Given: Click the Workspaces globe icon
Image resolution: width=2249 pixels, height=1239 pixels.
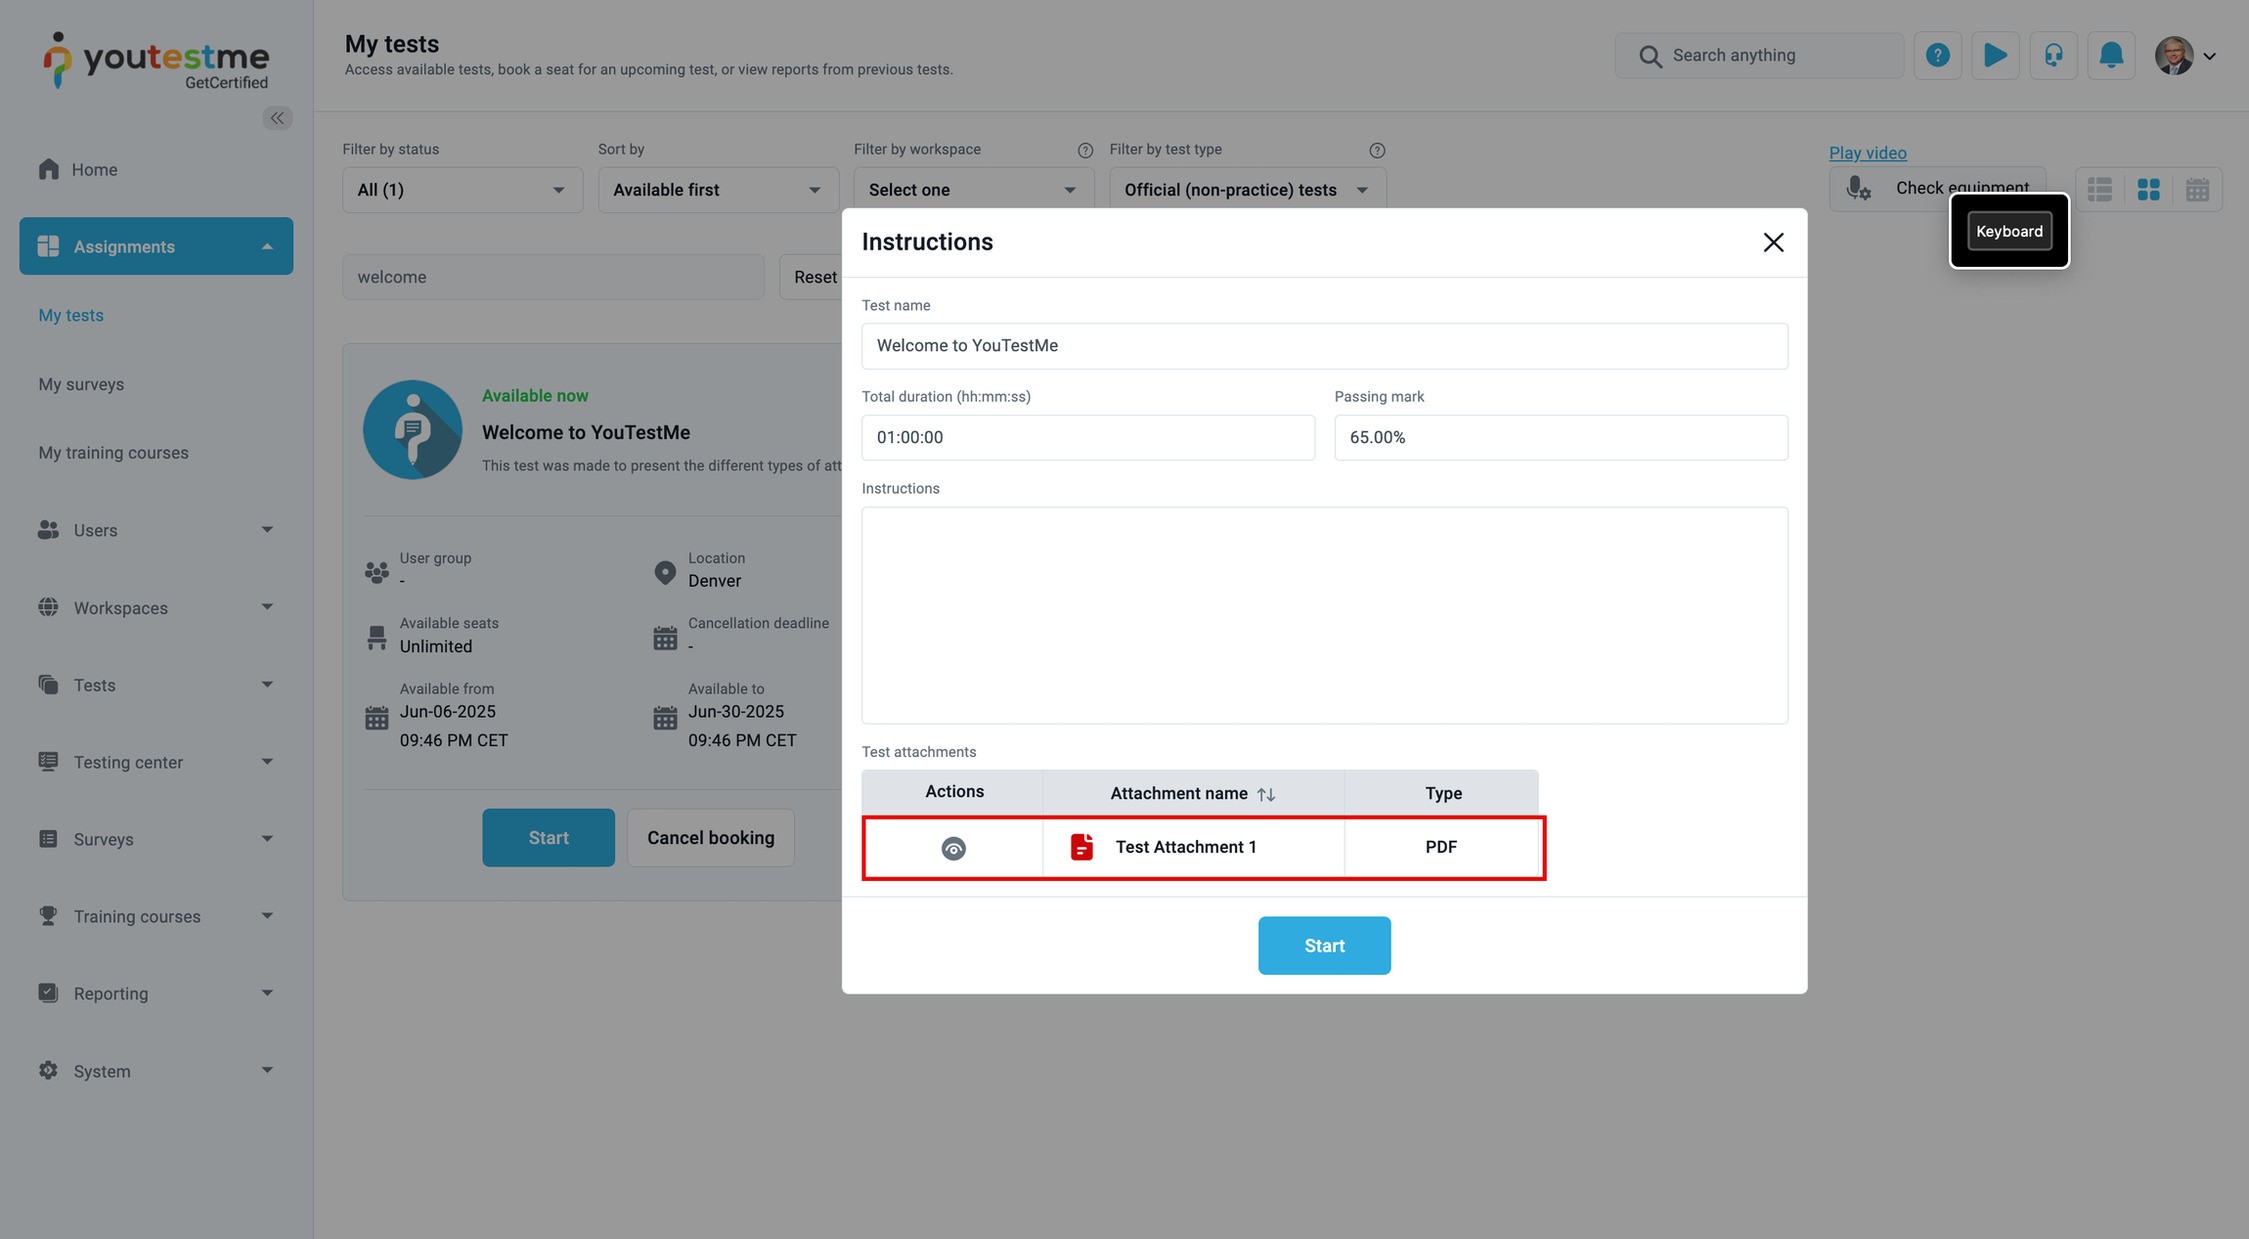Looking at the screenshot, I should pyautogui.click(x=48, y=607).
